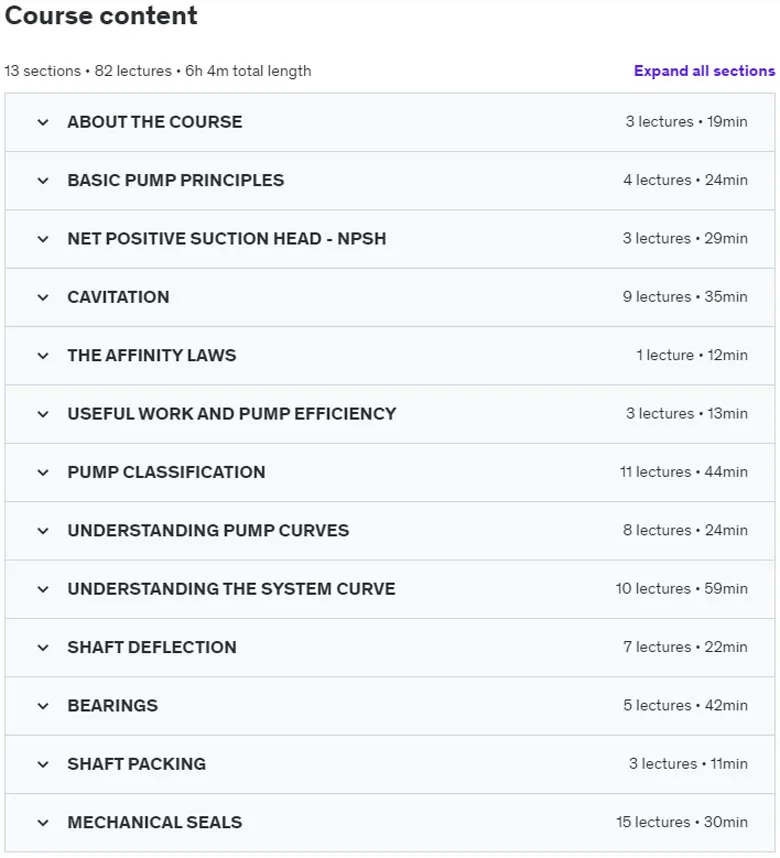Select the SHAFT DEFLECTION section title
This screenshot has height=858, width=780.
pos(152,647)
